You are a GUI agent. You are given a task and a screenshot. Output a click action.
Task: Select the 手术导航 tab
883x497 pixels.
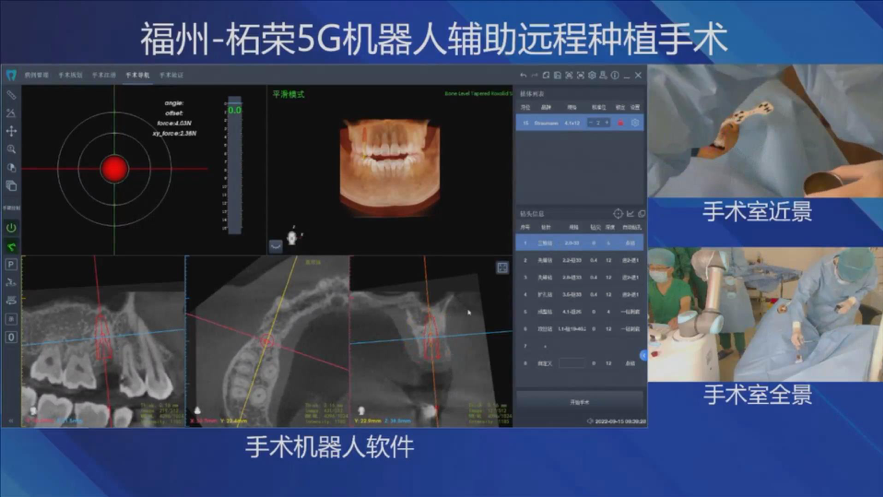pos(137,75)
